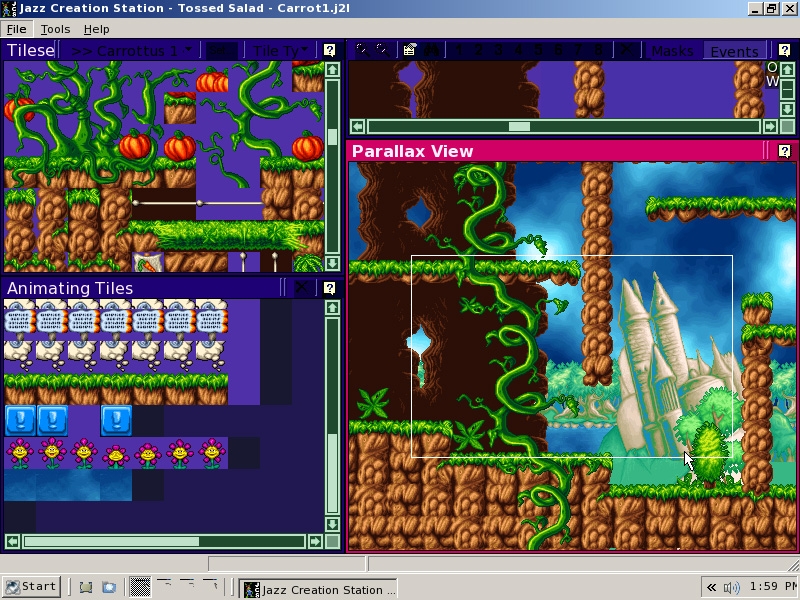Expand the system tray with double-arrow icon
Image resolution: width=800 pixels, height=600 pixels.
(x=711, y=588)
